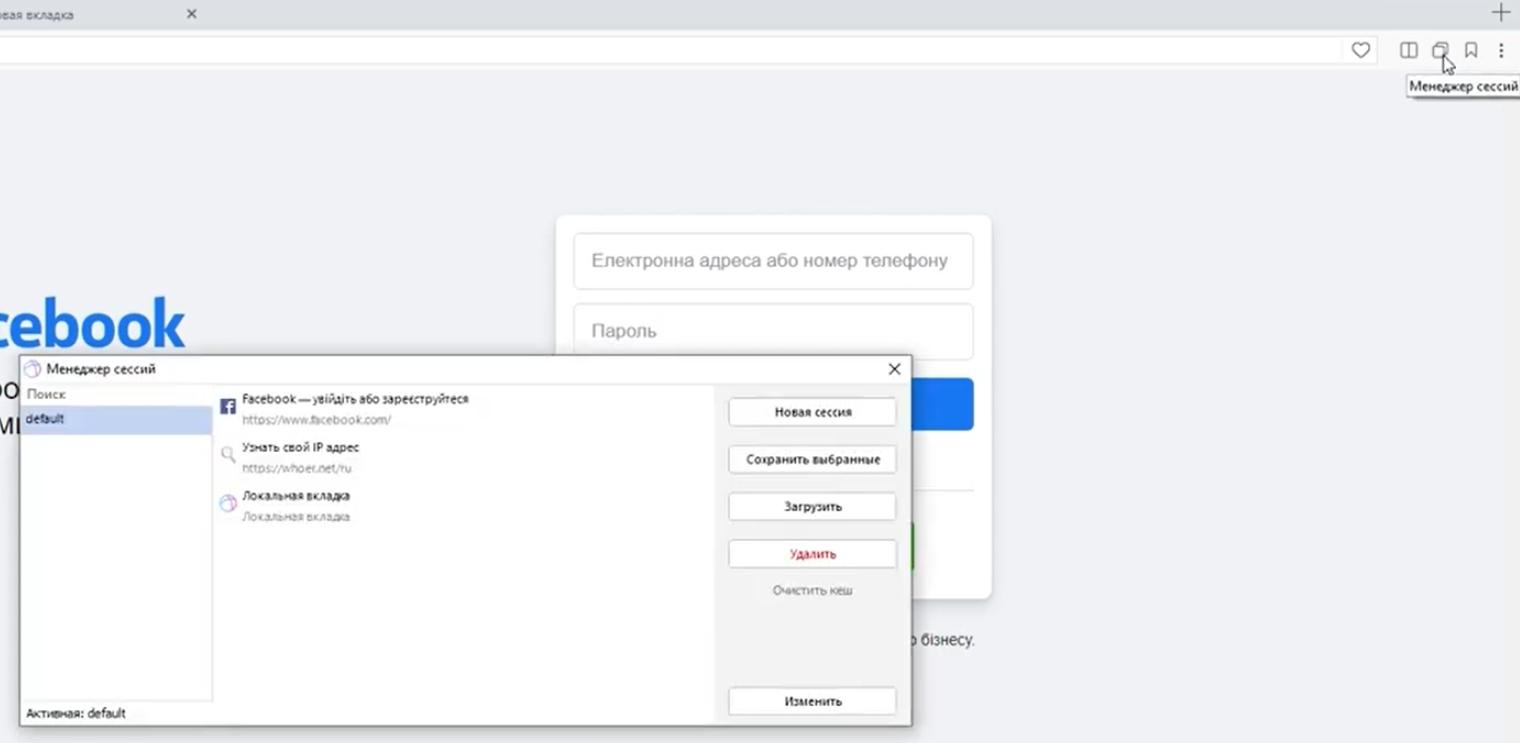This screenshot has height=743, width=1520.
Task: Click the heart favorites icon
Action: click(x=1360, y=50)
